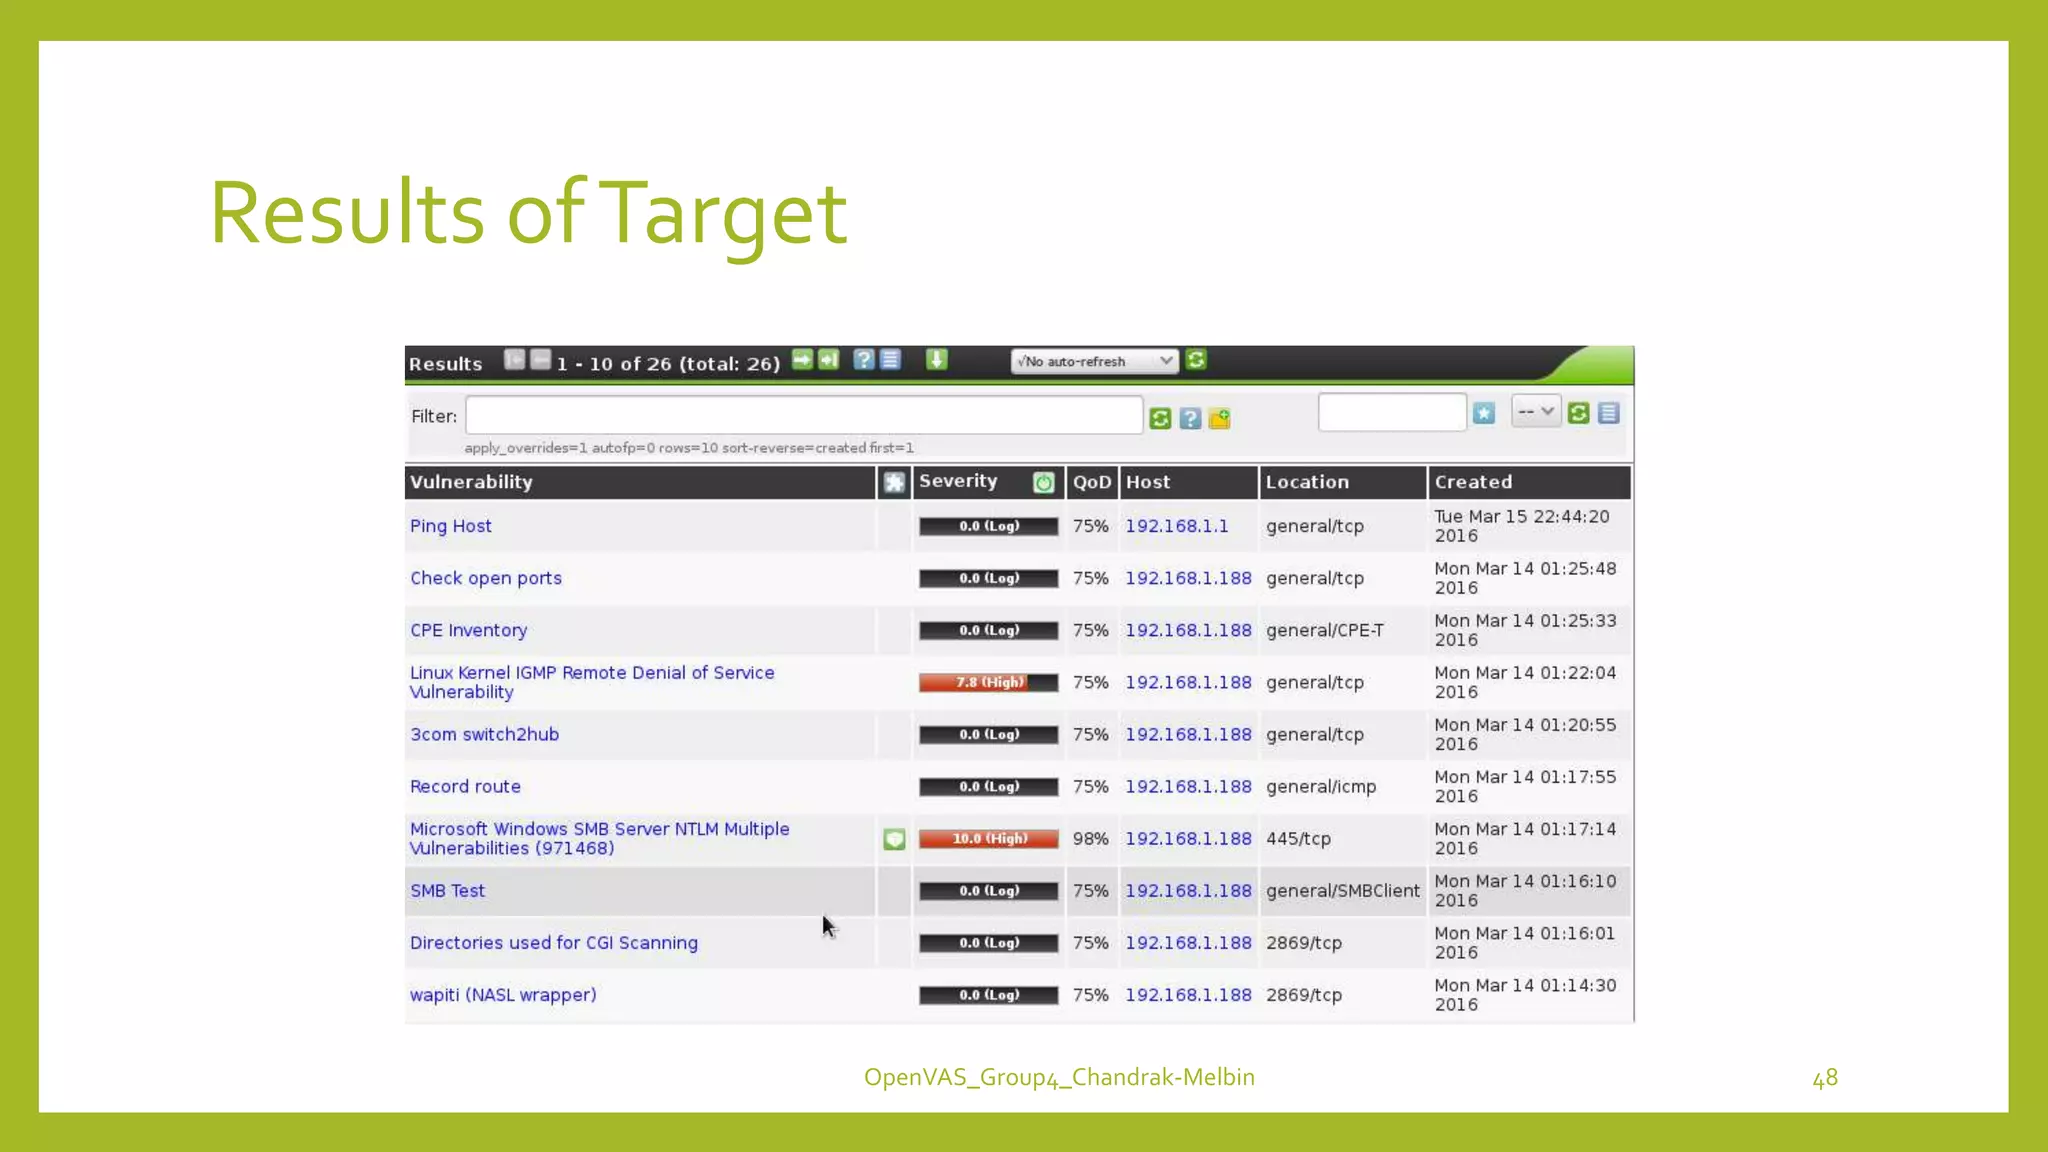The width and height of the screenshot is (2048, 1152).
Task: Open the No auto-refresh dropdown
Action: click(x=1094, y=361)
